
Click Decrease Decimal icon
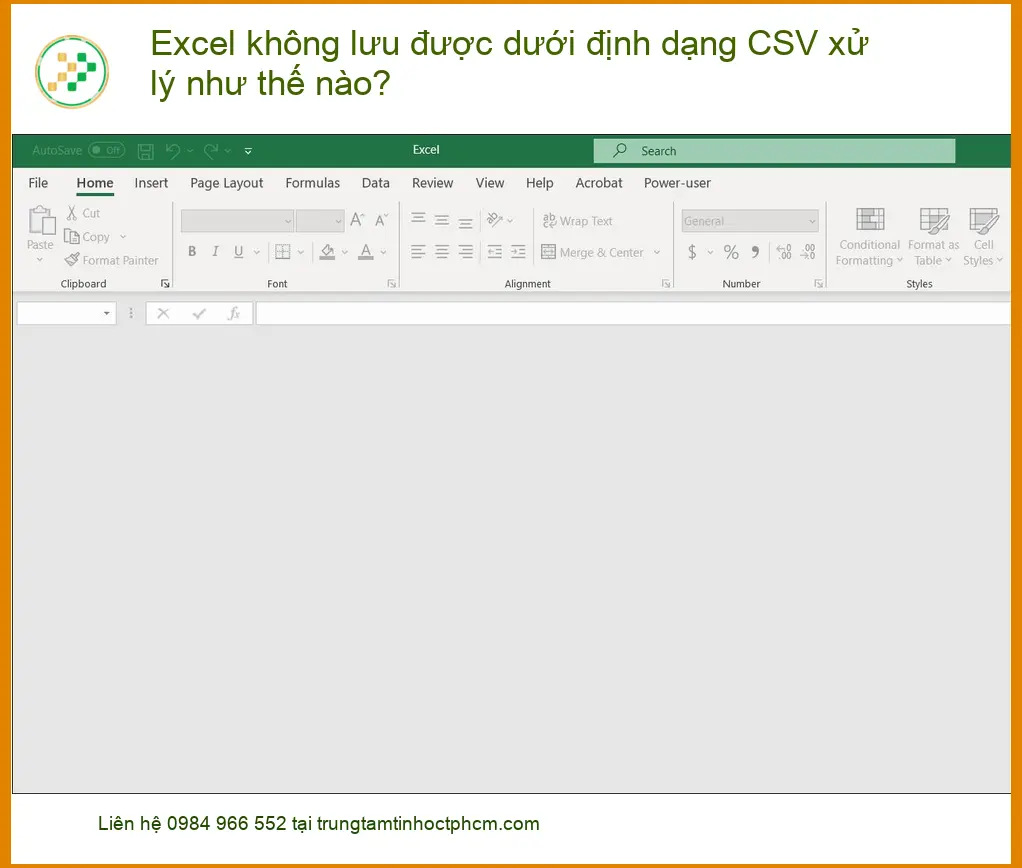click(808, 252)
